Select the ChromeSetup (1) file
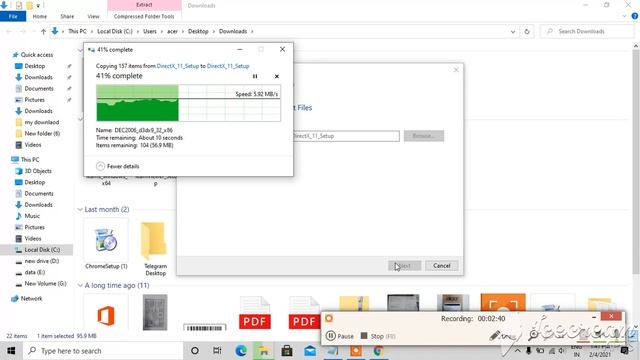The image size is (640, 360). point(106,245)
